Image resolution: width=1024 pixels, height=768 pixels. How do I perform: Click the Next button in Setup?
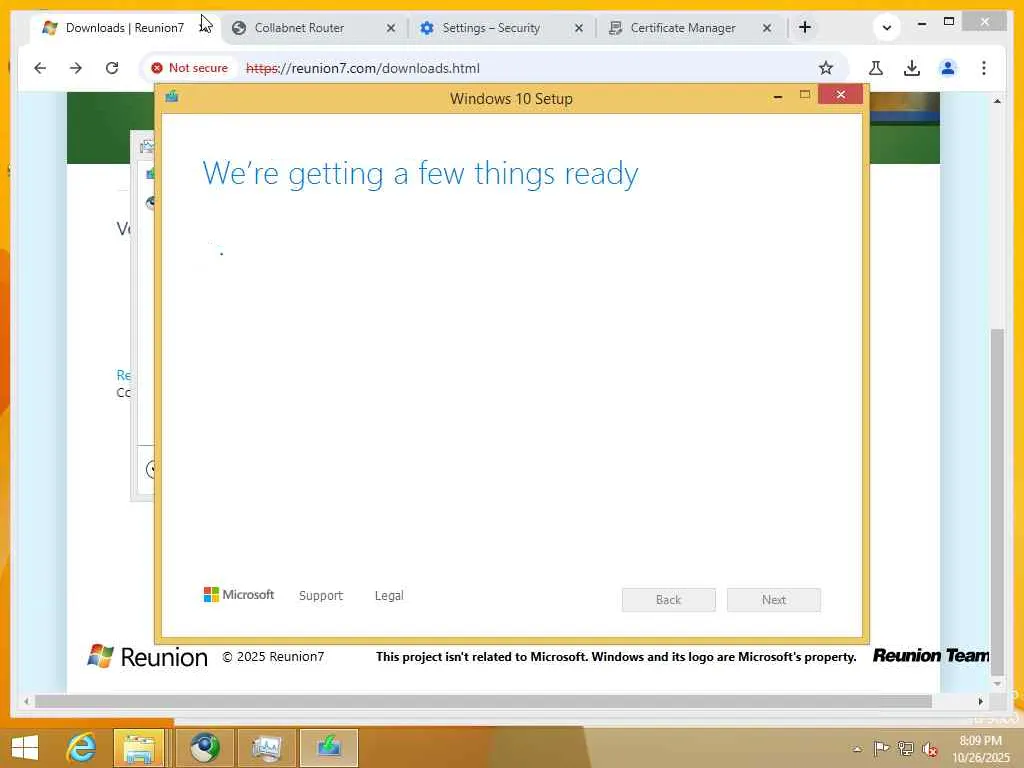click(x=774, y=600)
